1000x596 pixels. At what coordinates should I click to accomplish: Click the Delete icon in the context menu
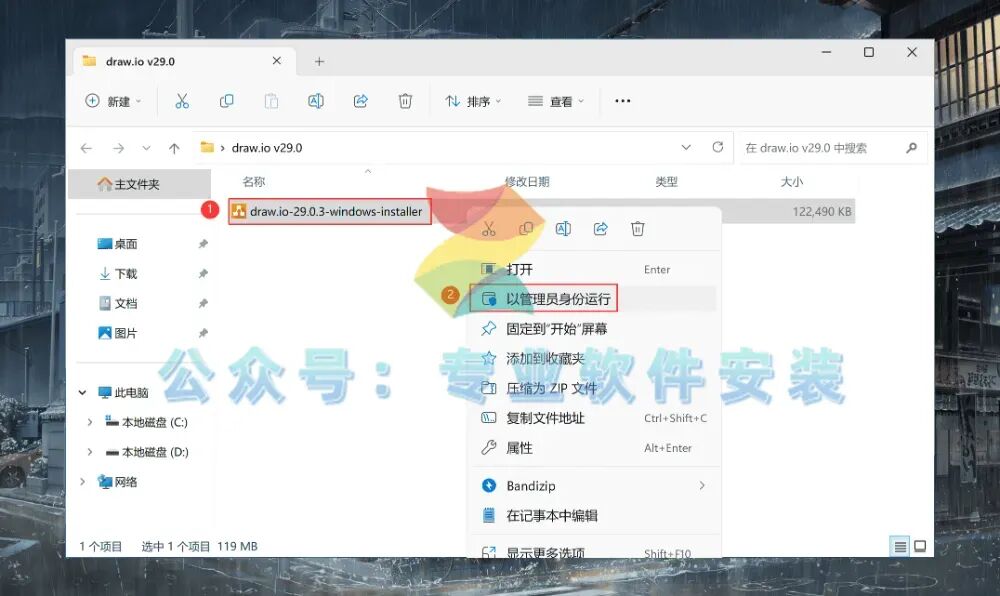coord(638,229)
